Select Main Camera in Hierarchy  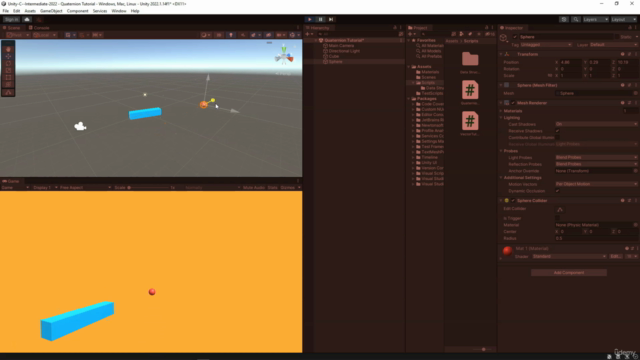(x=341, y=46)
